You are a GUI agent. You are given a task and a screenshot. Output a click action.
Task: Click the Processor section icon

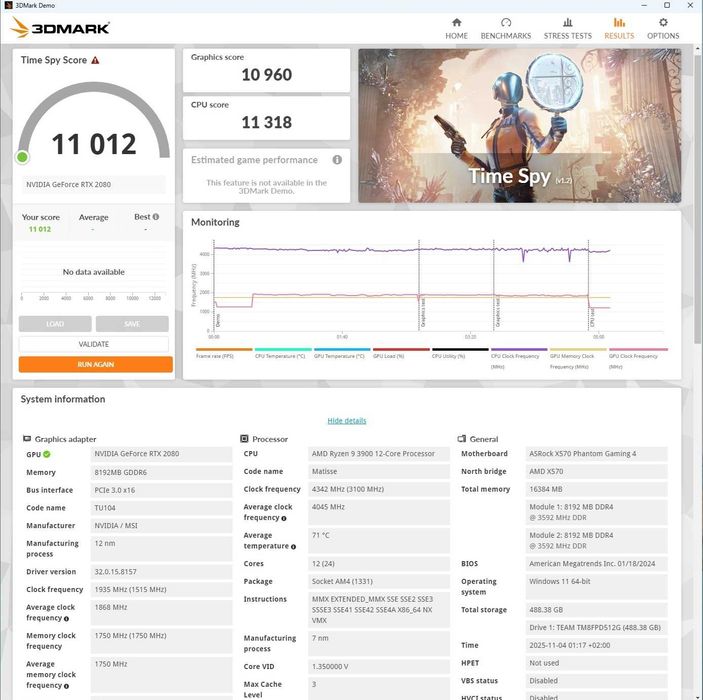[244, 439]
